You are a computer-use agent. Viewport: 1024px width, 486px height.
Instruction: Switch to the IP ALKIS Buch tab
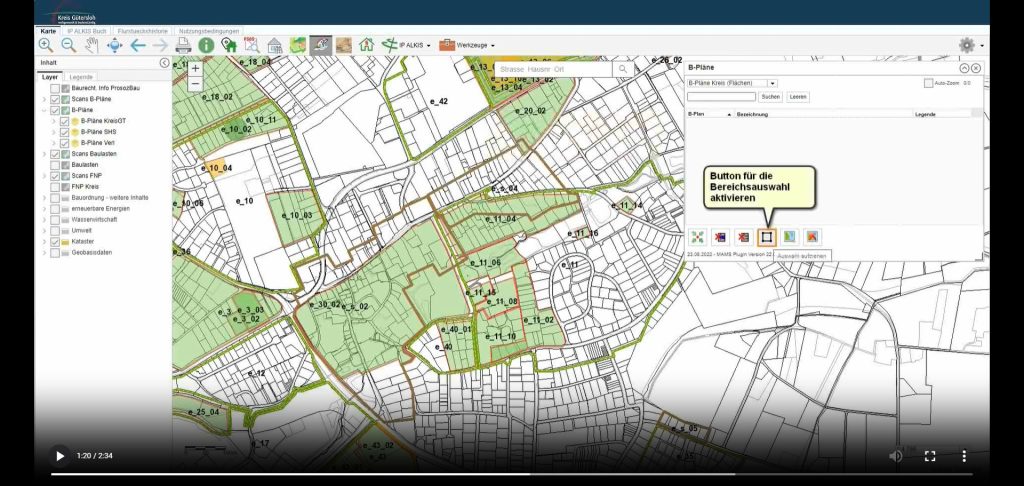point(87,31)
